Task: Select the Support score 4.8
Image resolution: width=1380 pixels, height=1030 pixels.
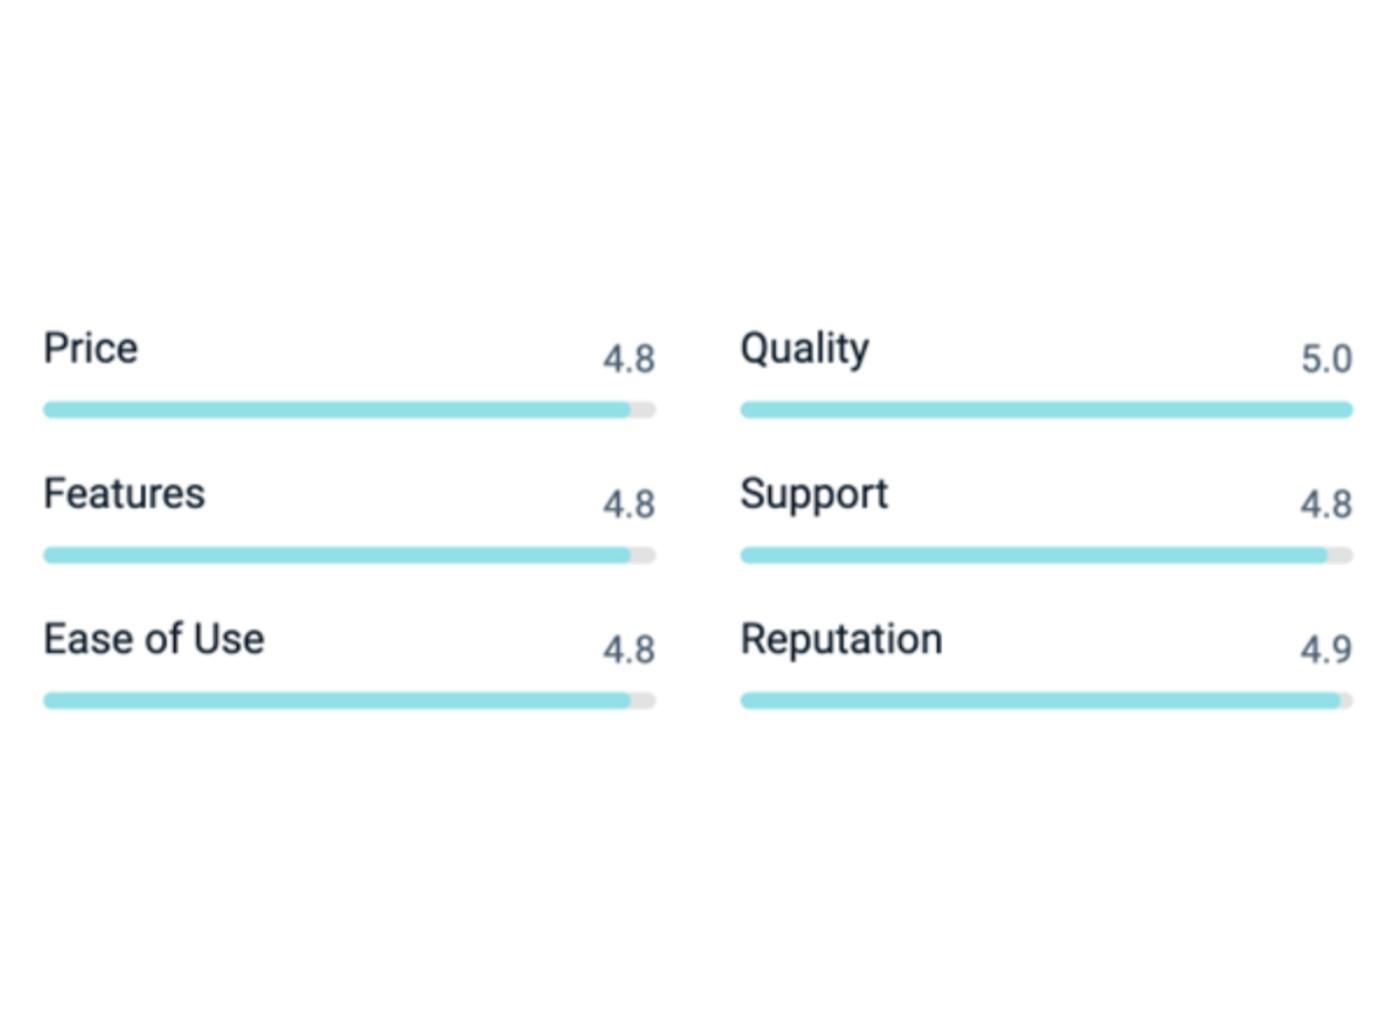Action: pyautogui.click(x=1326, y=504)
